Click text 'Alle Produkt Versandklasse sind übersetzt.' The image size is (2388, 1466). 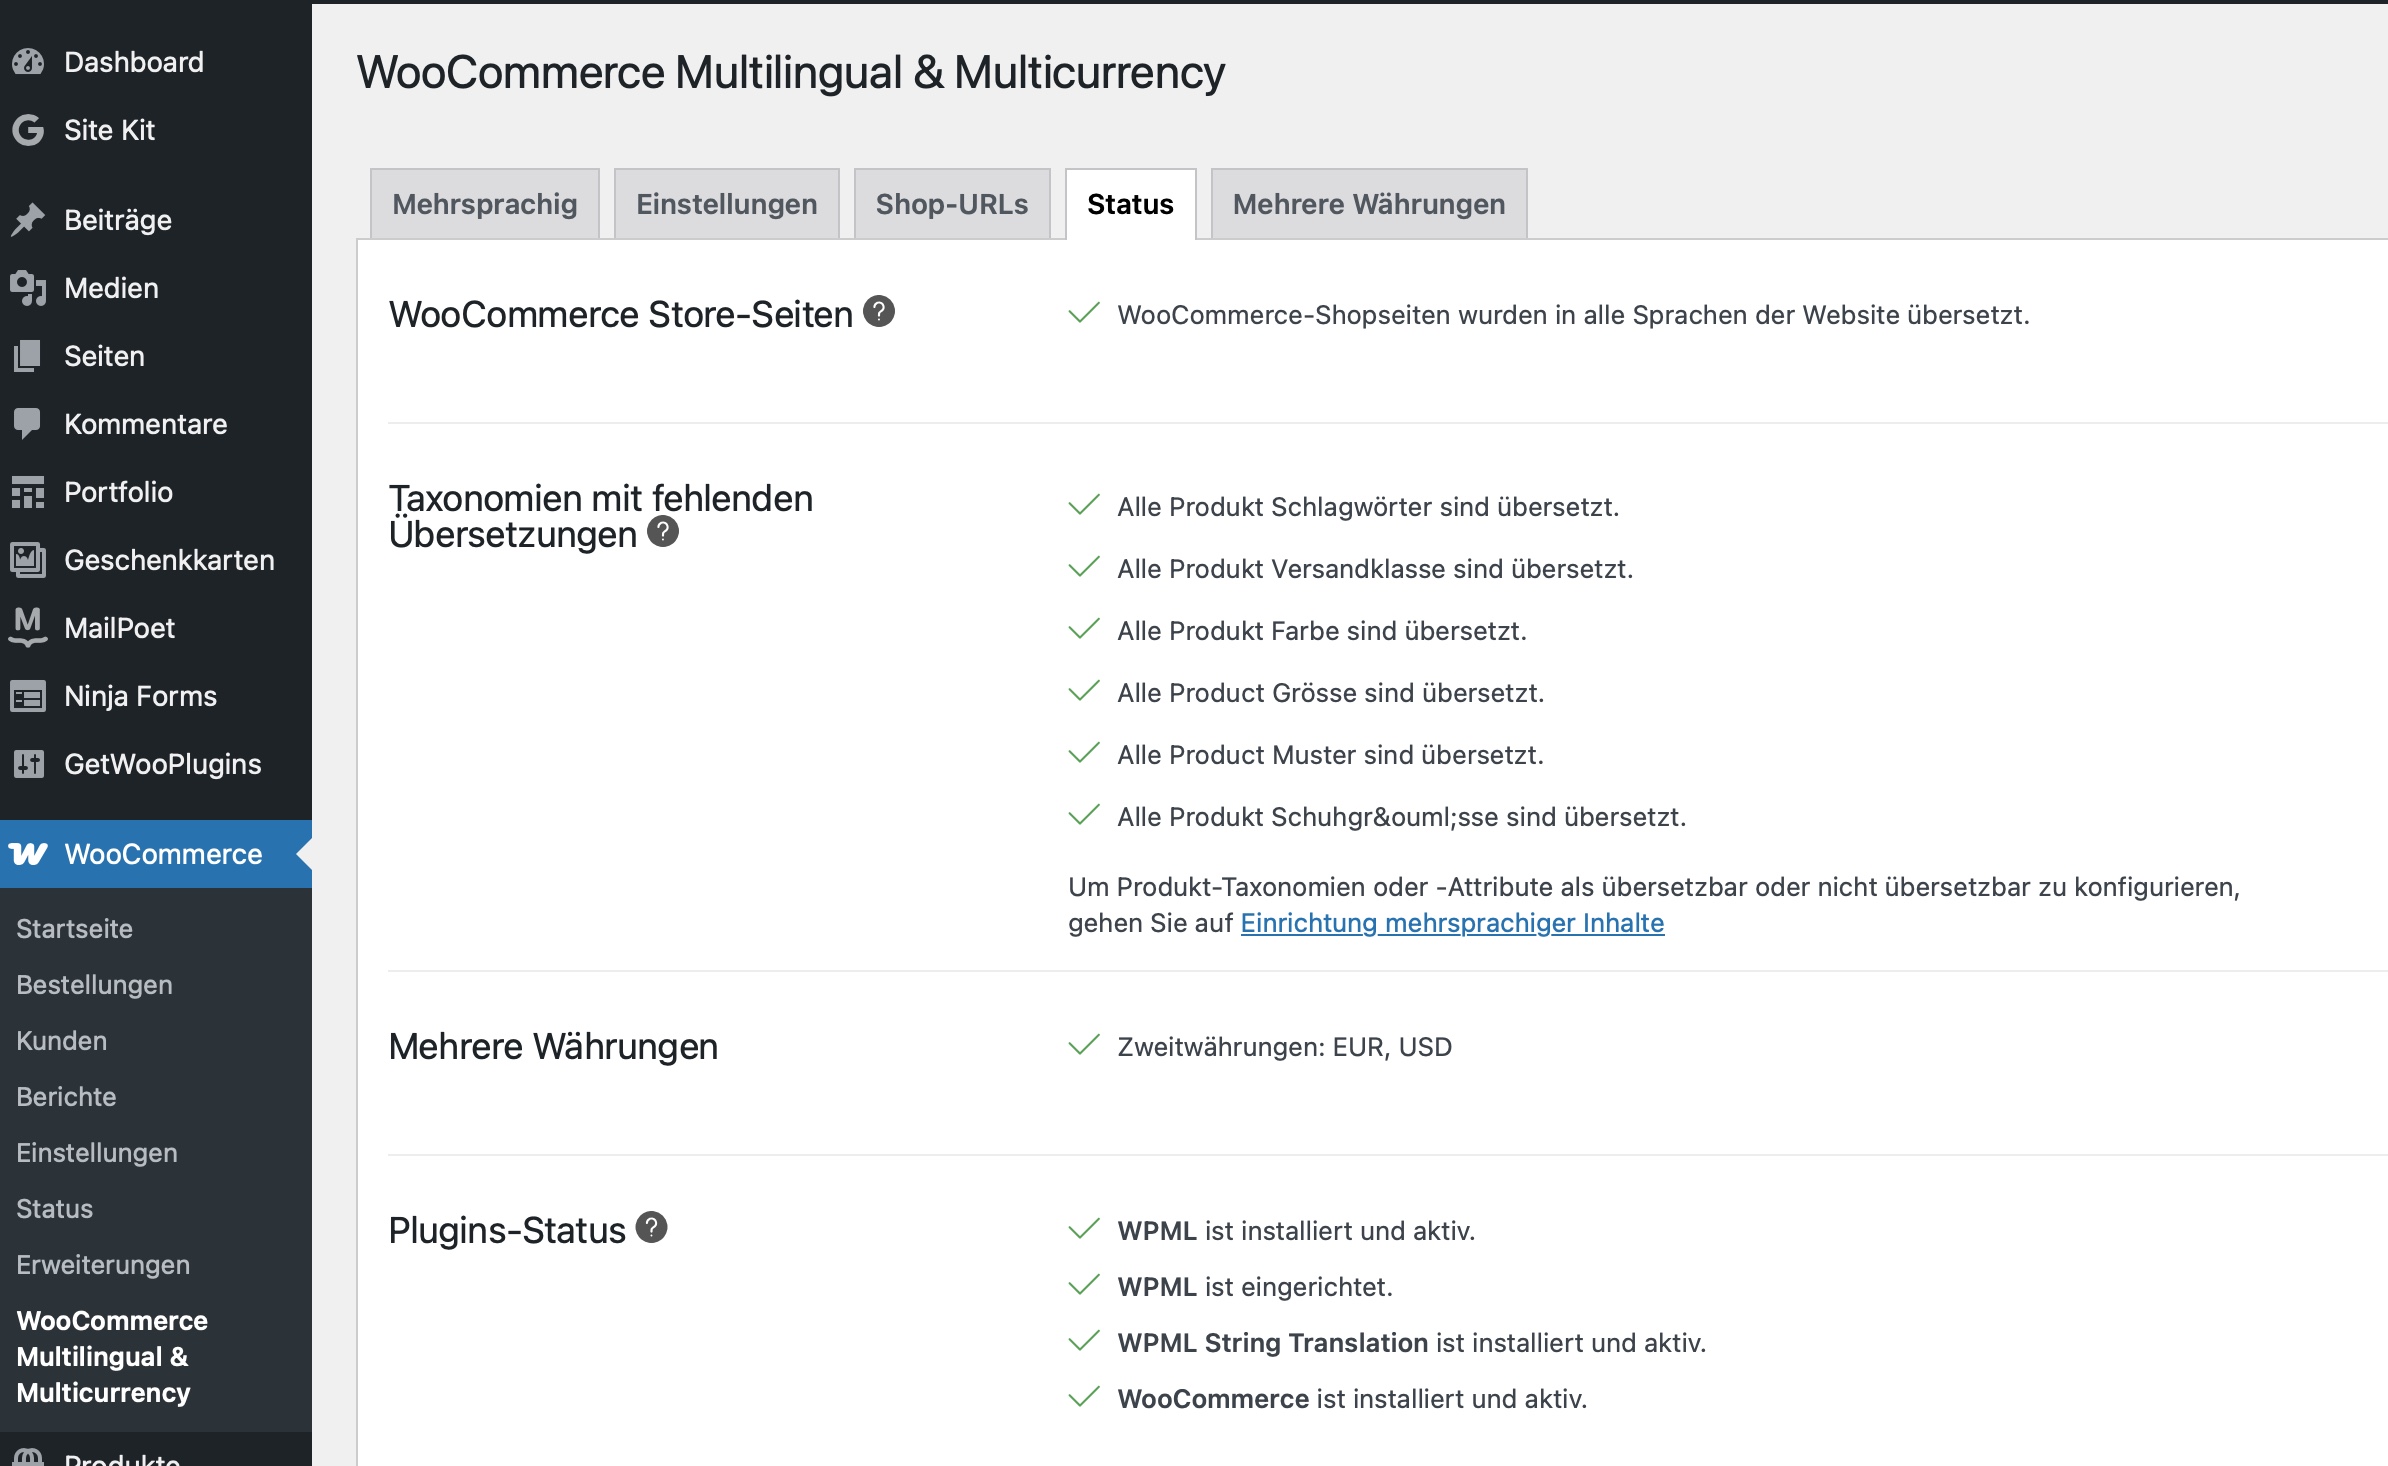pos(1375,569)
